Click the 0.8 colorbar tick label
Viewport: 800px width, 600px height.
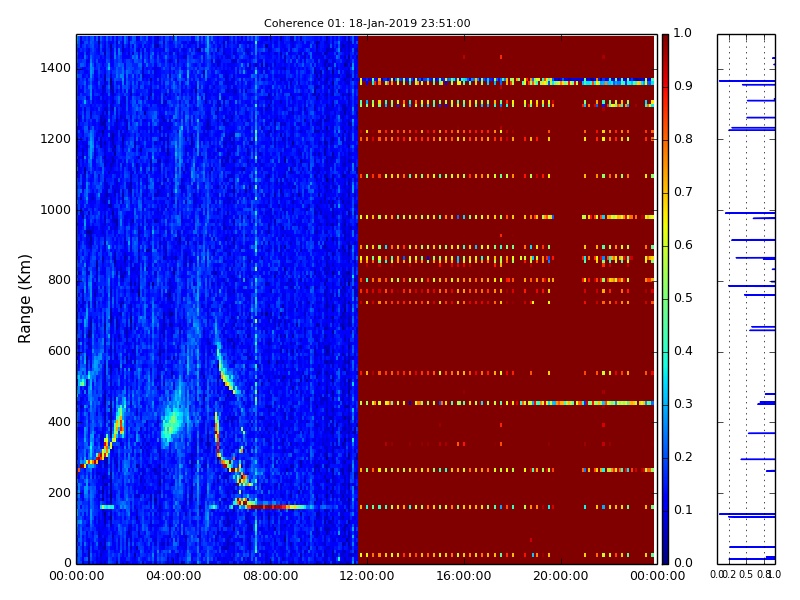683,139
